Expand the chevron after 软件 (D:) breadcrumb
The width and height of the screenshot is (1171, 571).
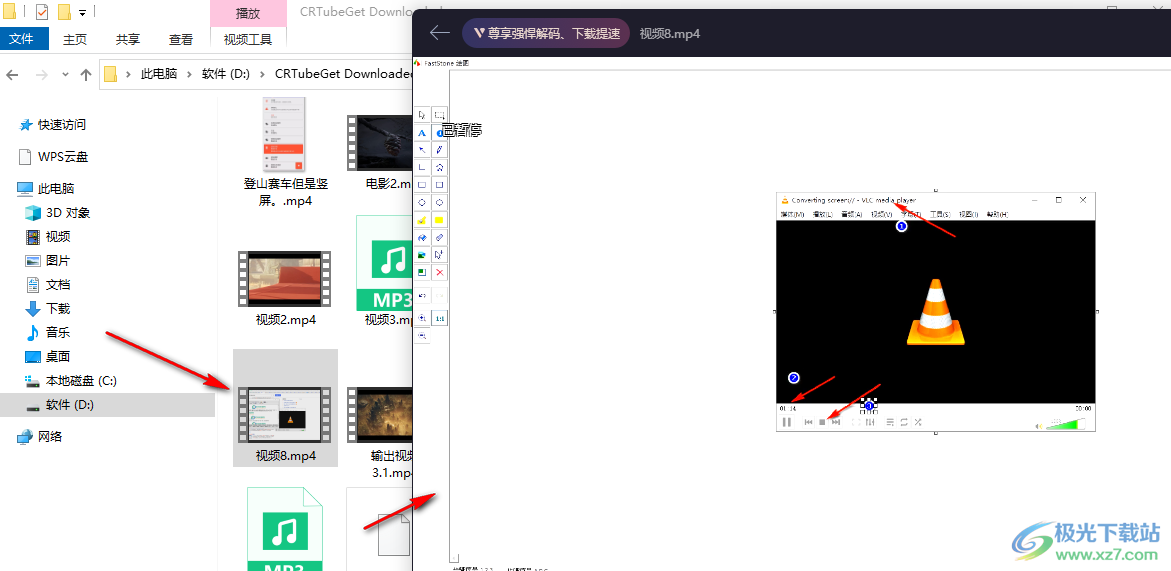[x=263, y=74]
